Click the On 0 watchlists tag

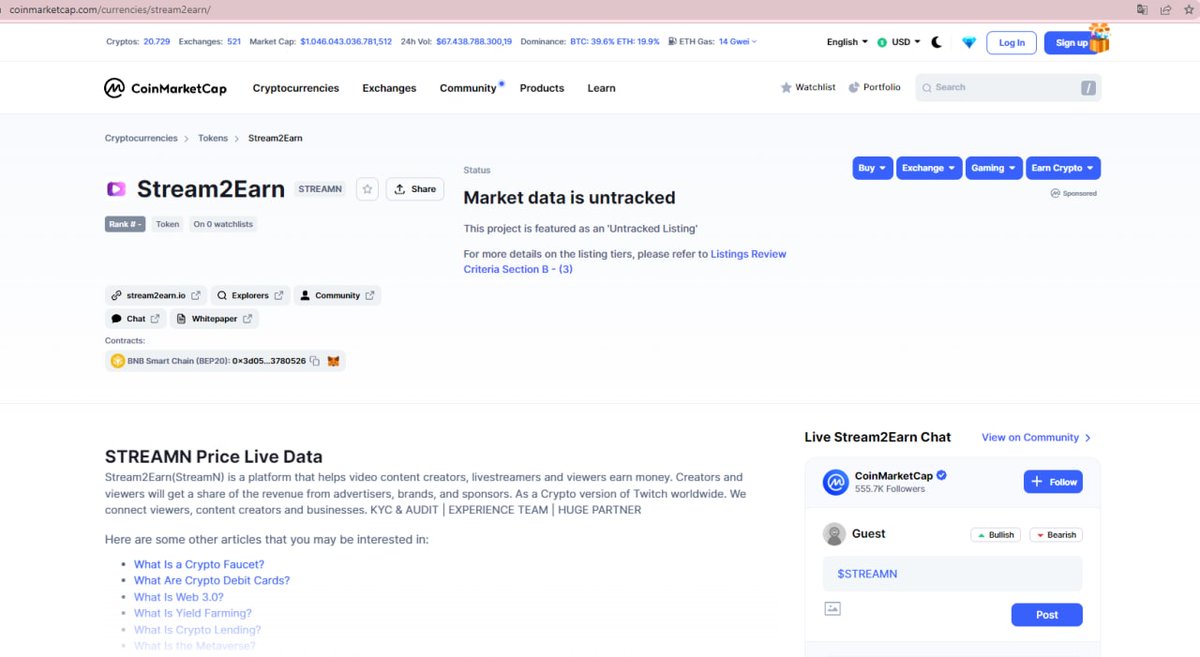(223, 224)
